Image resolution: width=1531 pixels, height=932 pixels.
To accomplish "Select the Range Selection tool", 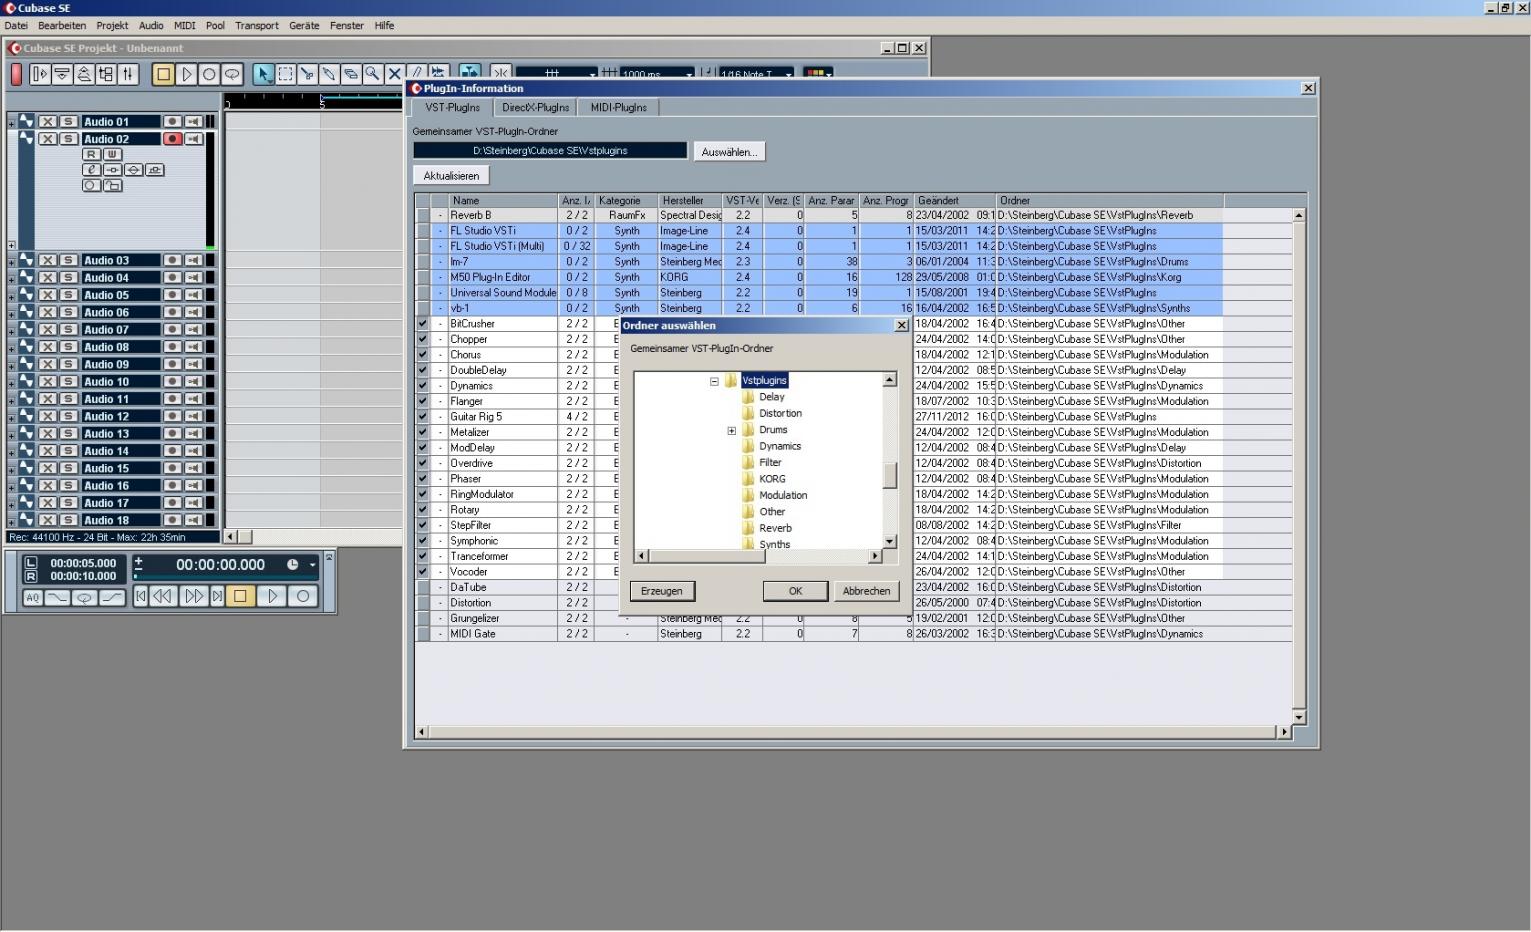I will pyautogui.click(x=285, y=74).
